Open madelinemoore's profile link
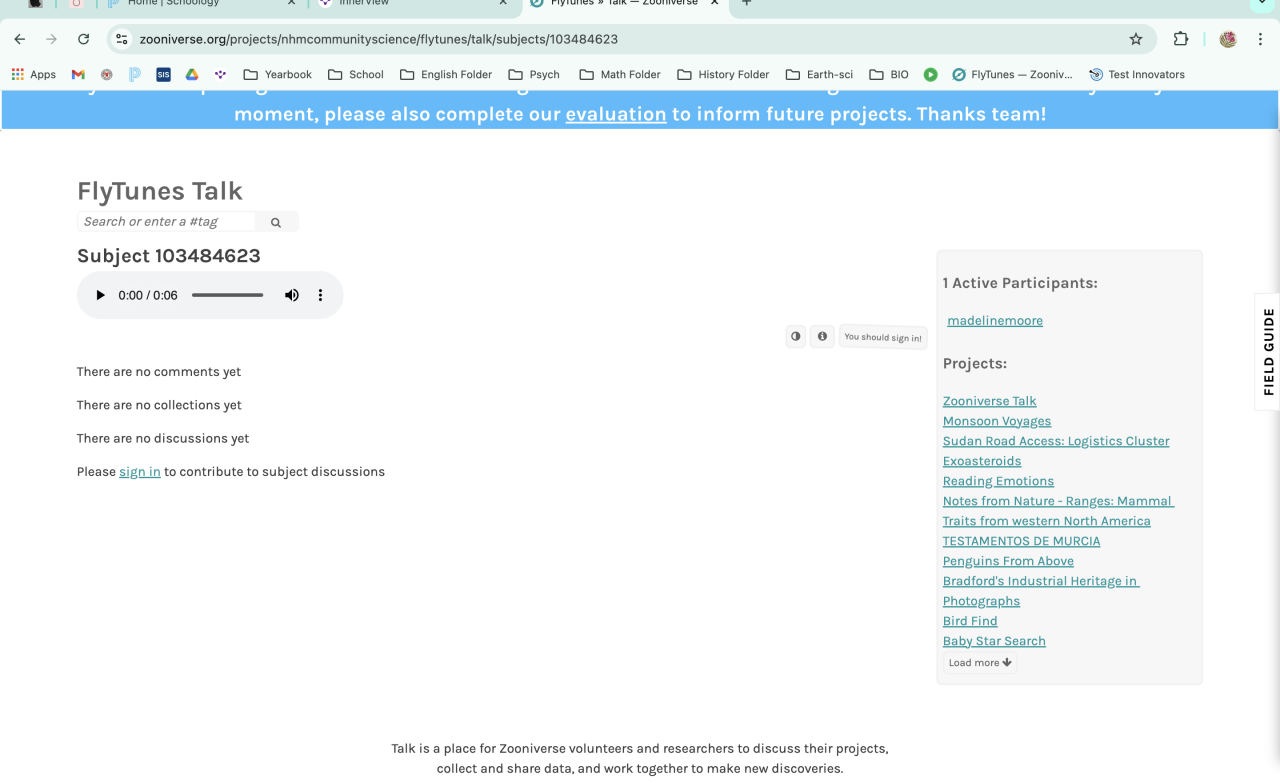 995,321
